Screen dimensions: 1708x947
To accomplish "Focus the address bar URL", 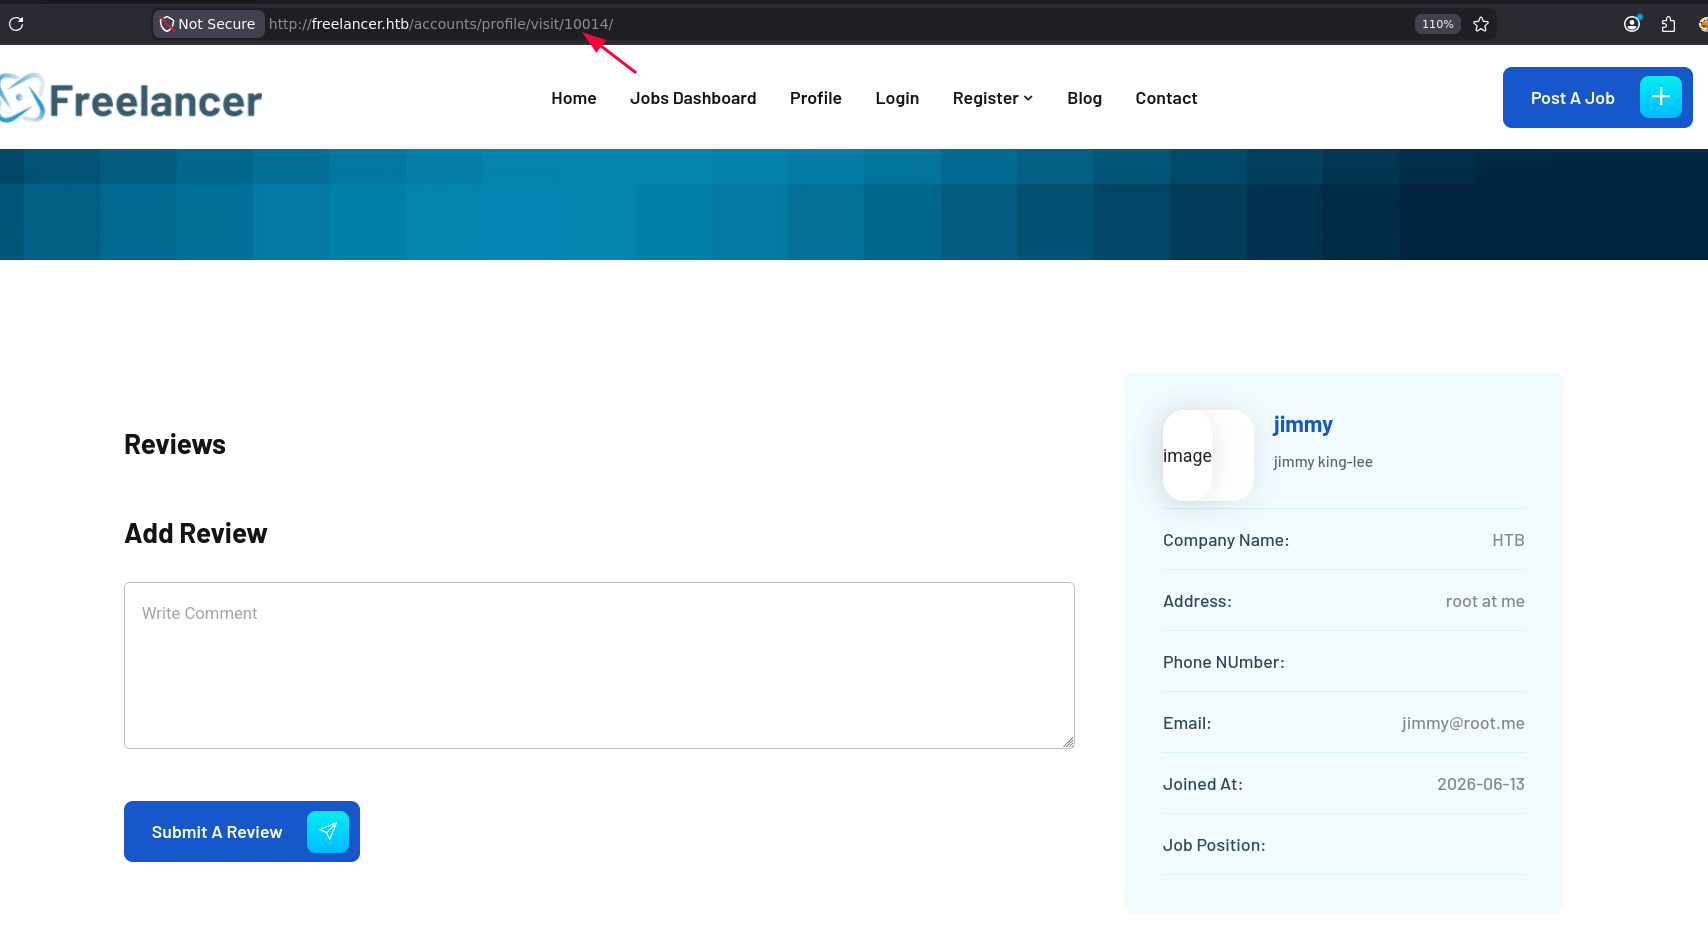I will [x=441, y=24].
